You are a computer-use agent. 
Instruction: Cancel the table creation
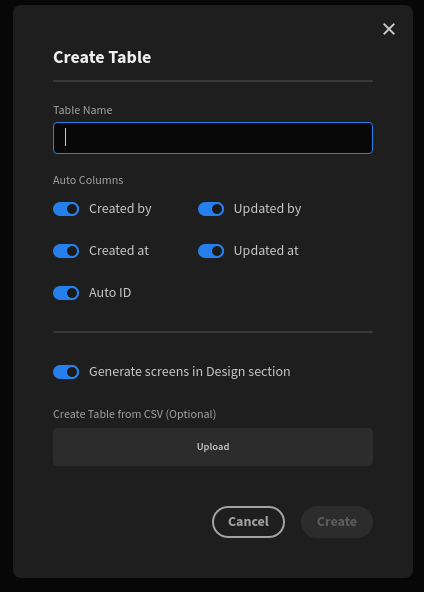tap(248, 521)
